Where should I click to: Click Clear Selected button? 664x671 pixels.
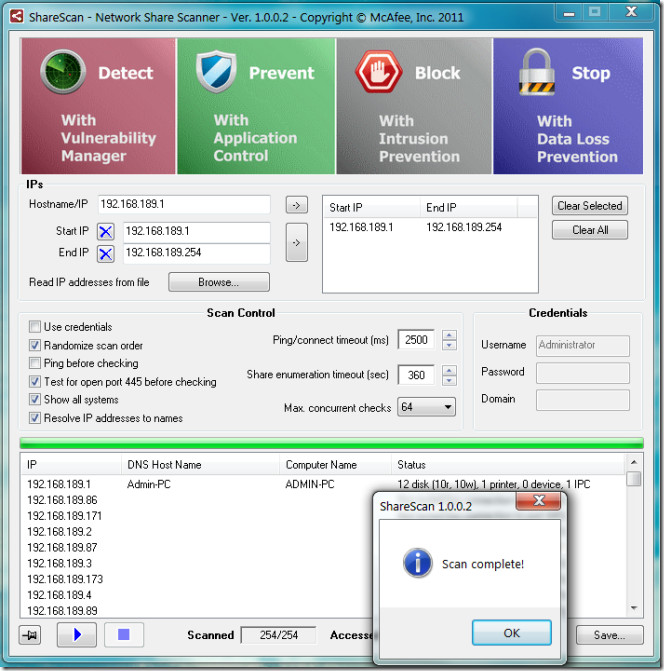[x=590, y=206]
